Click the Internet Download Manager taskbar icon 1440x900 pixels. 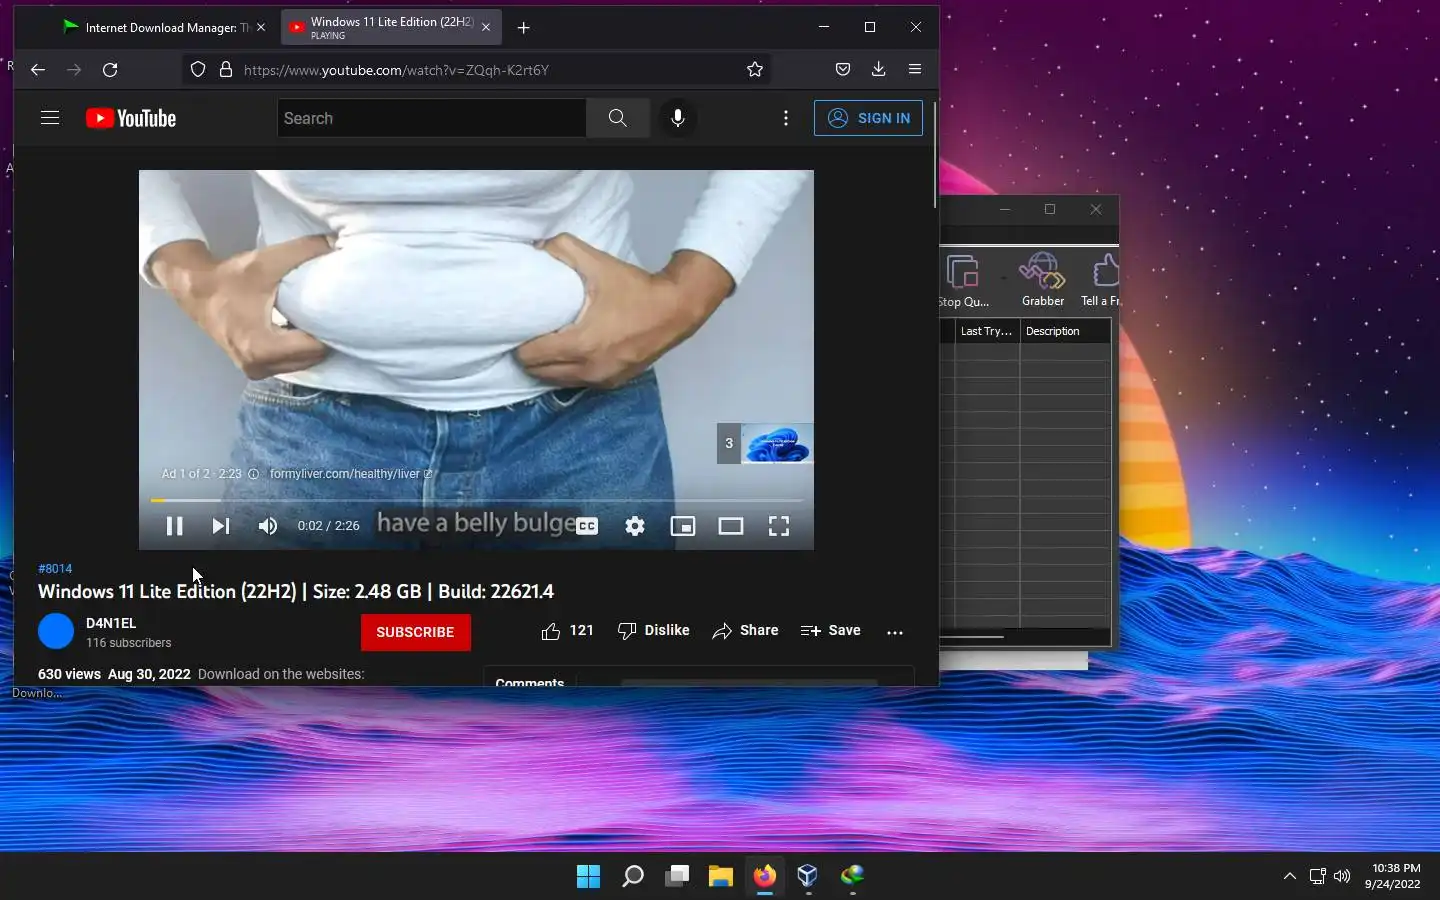[x=852, y=876]
